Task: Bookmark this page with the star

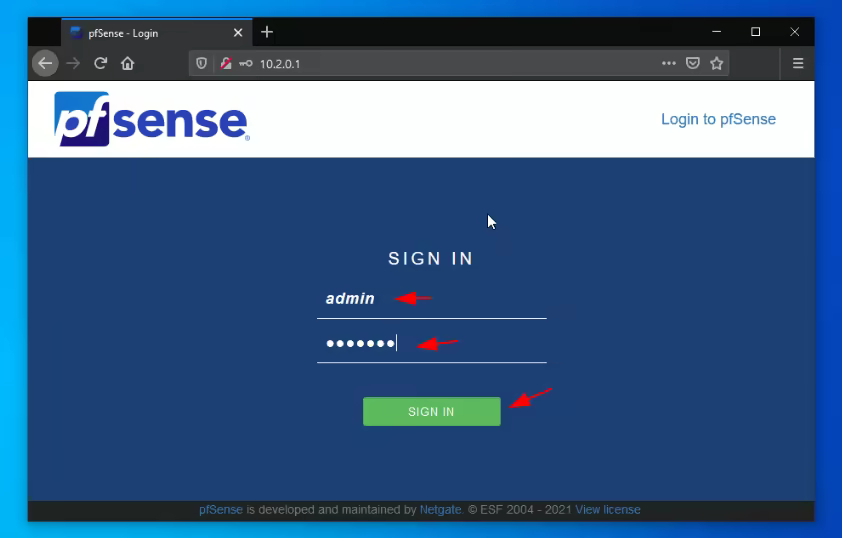Action: coord(716,63)
